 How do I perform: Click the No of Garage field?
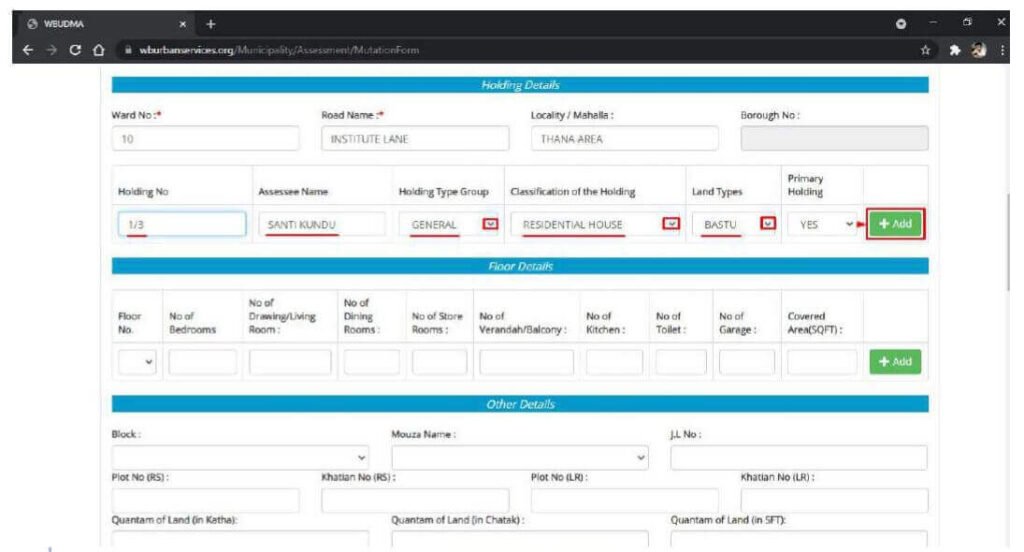point(746,361)
